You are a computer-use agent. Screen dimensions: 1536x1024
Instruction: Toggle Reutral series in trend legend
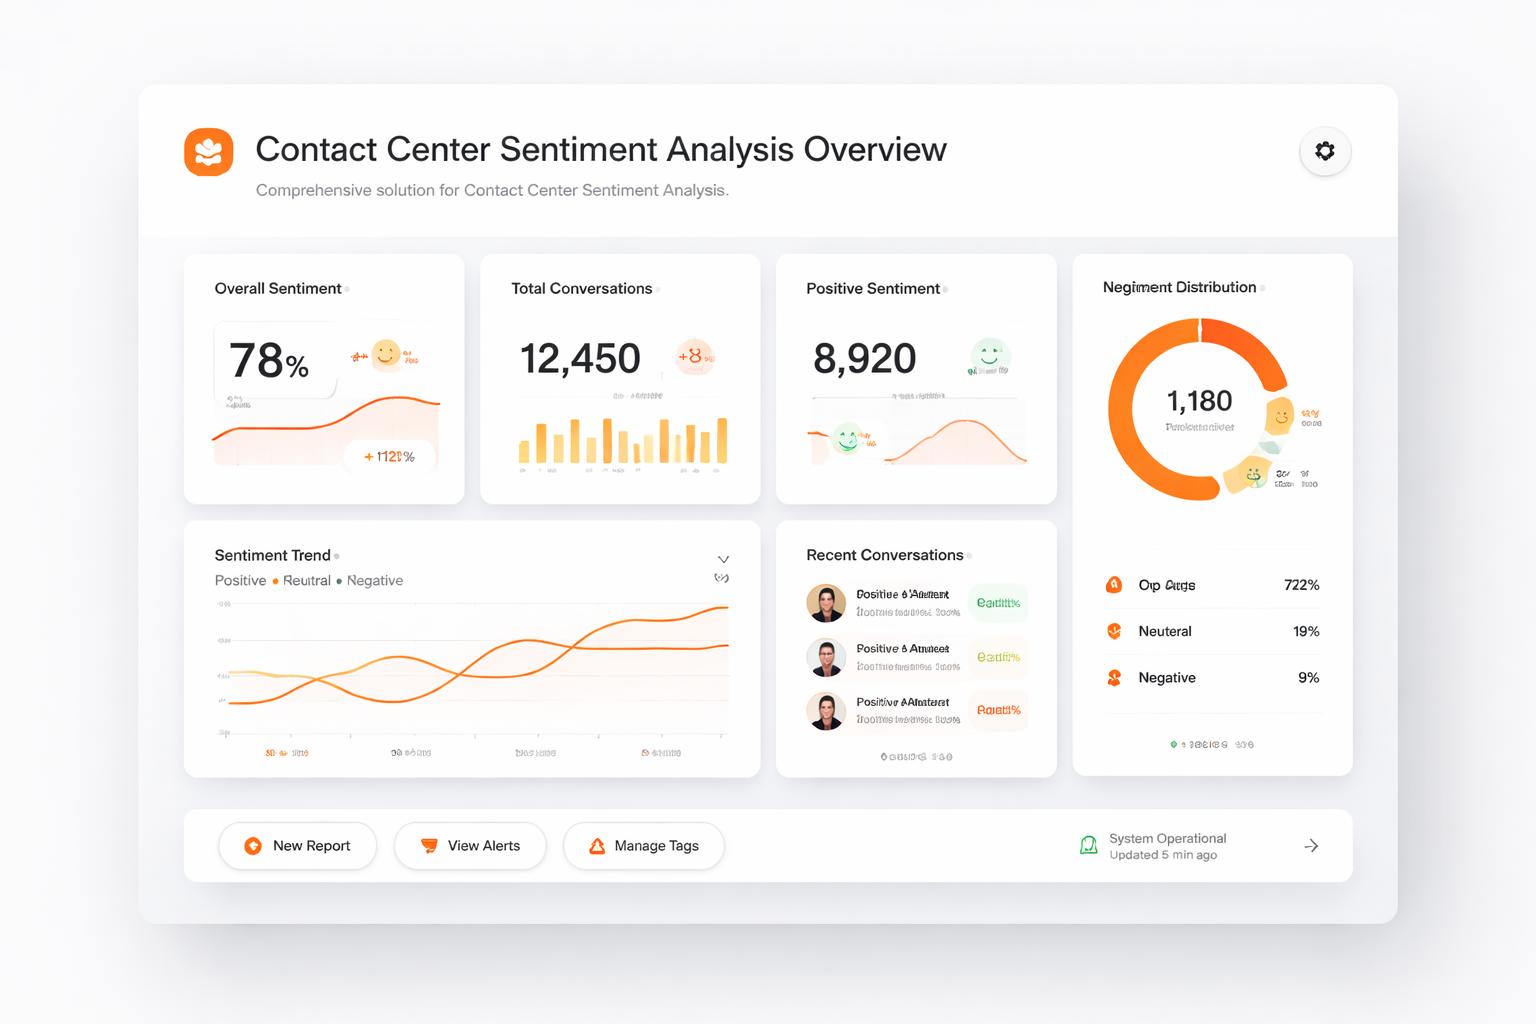click(x=306, y=581)
